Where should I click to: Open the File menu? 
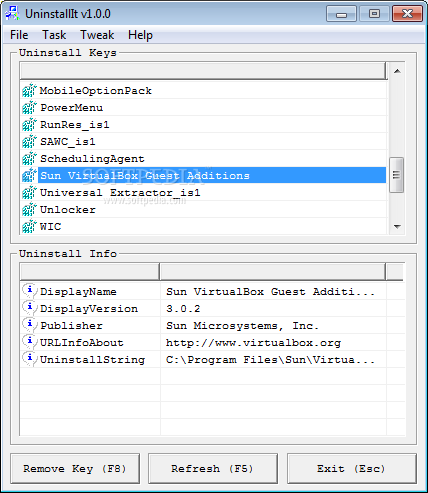[x=19, y=35]
